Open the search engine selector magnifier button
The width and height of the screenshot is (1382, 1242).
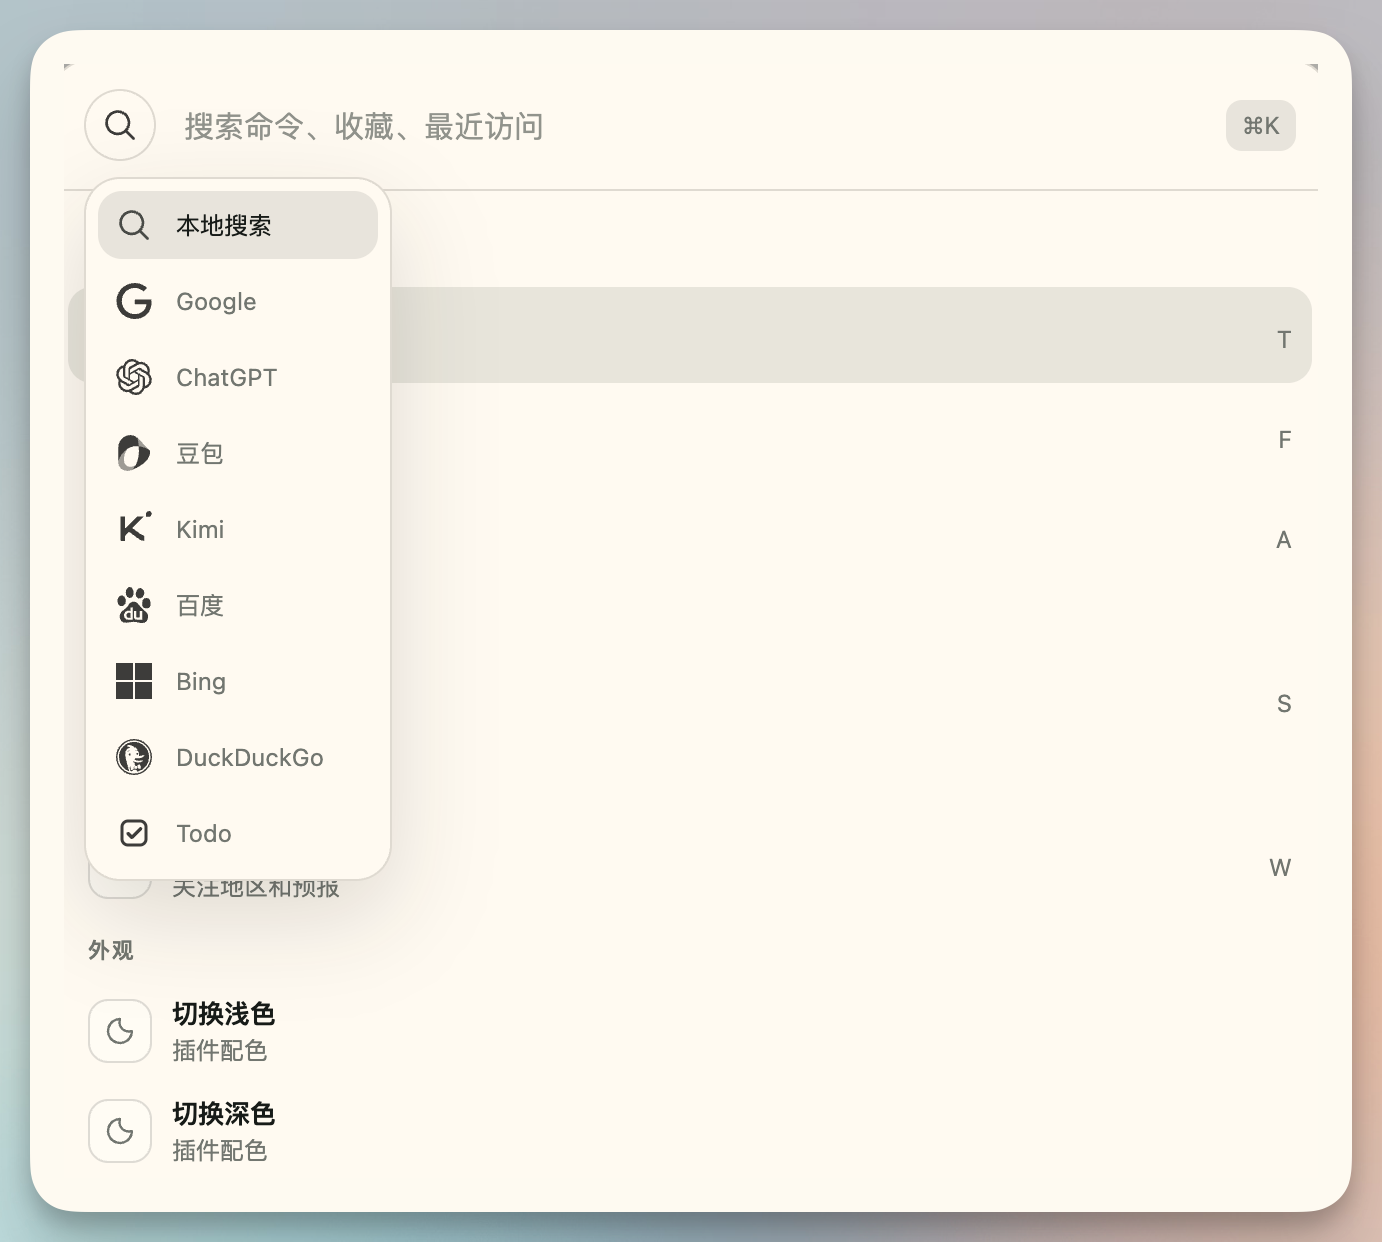pyautogui.click(x=120, y=126)
